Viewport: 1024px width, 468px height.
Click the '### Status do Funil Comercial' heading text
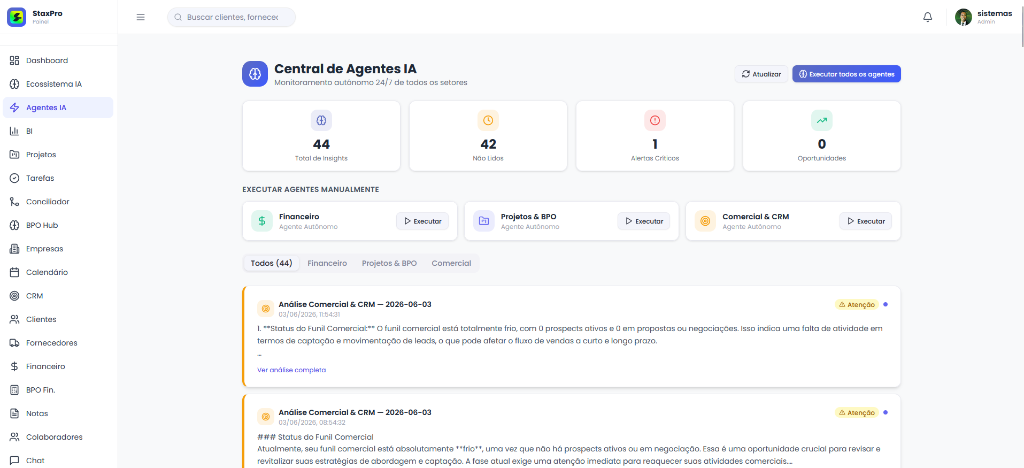tap(315, 437)
